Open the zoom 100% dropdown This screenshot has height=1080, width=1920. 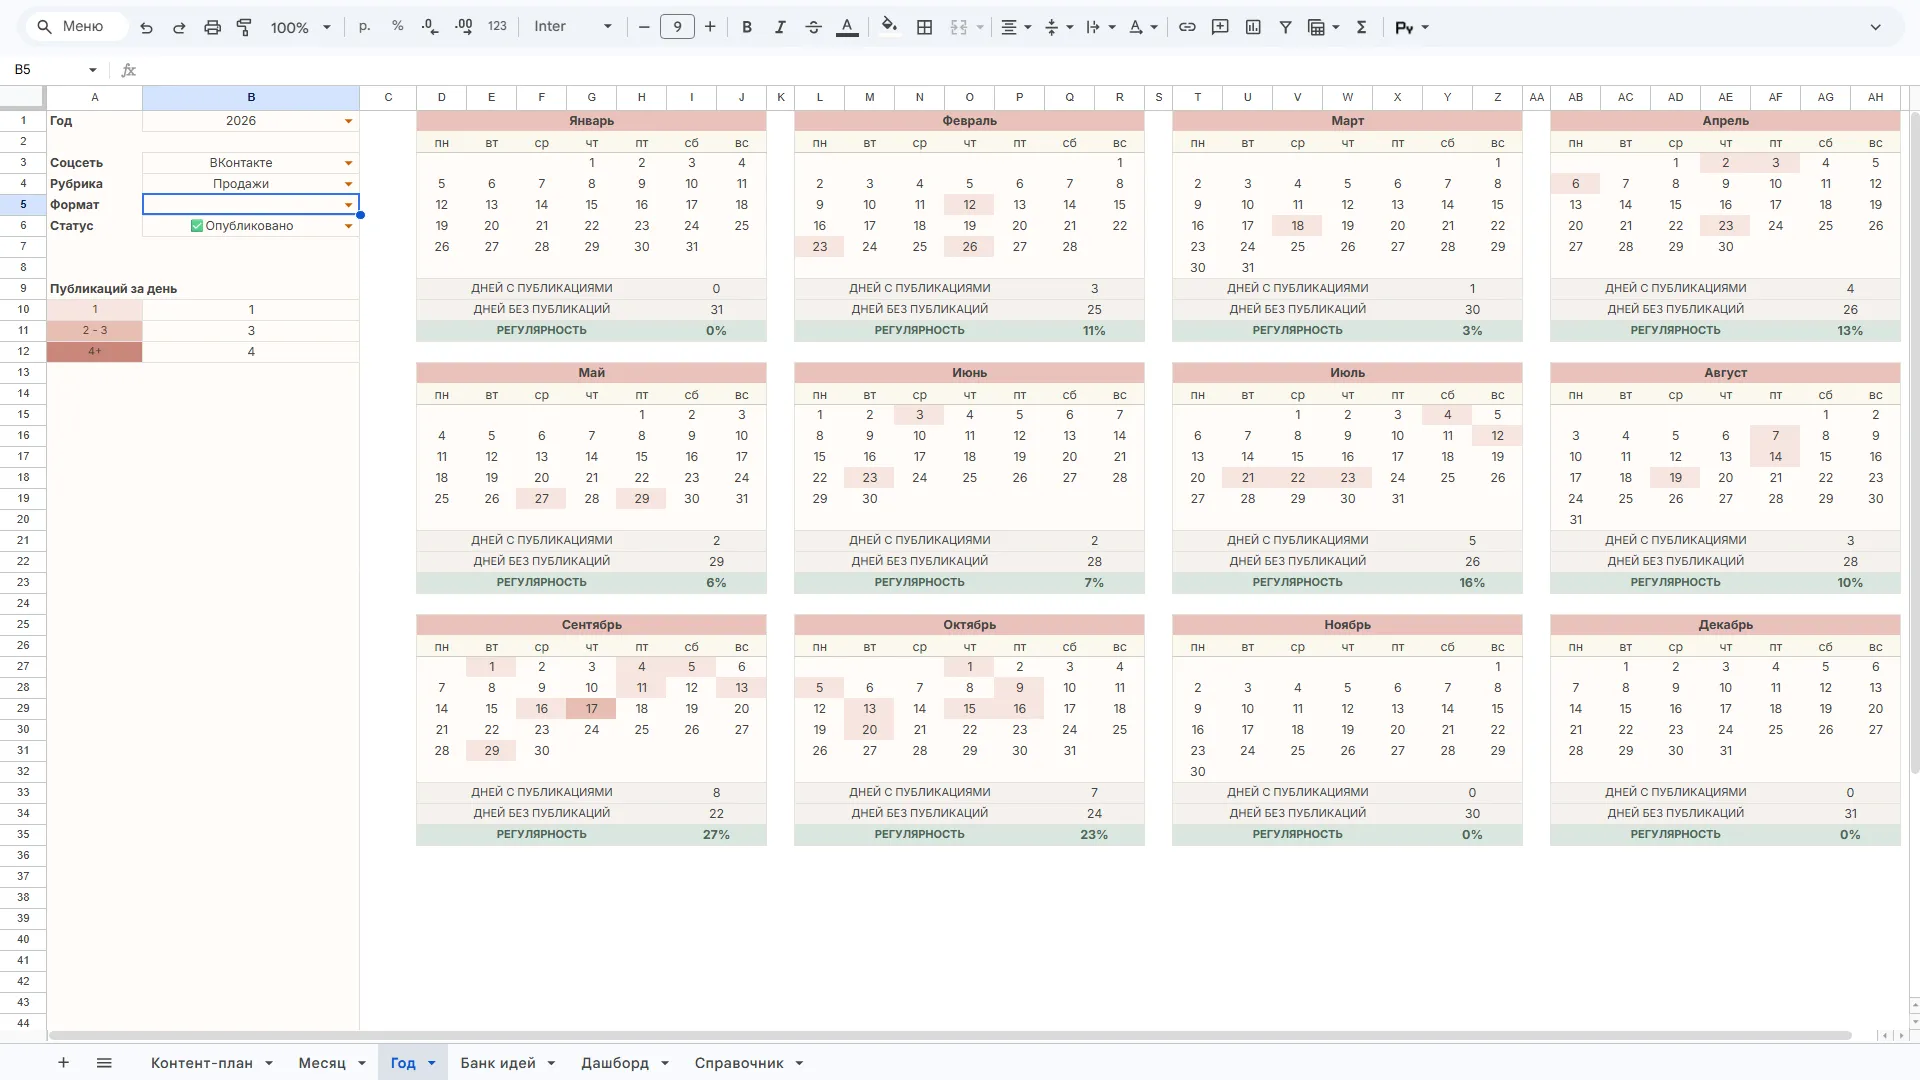coord(300,27)
